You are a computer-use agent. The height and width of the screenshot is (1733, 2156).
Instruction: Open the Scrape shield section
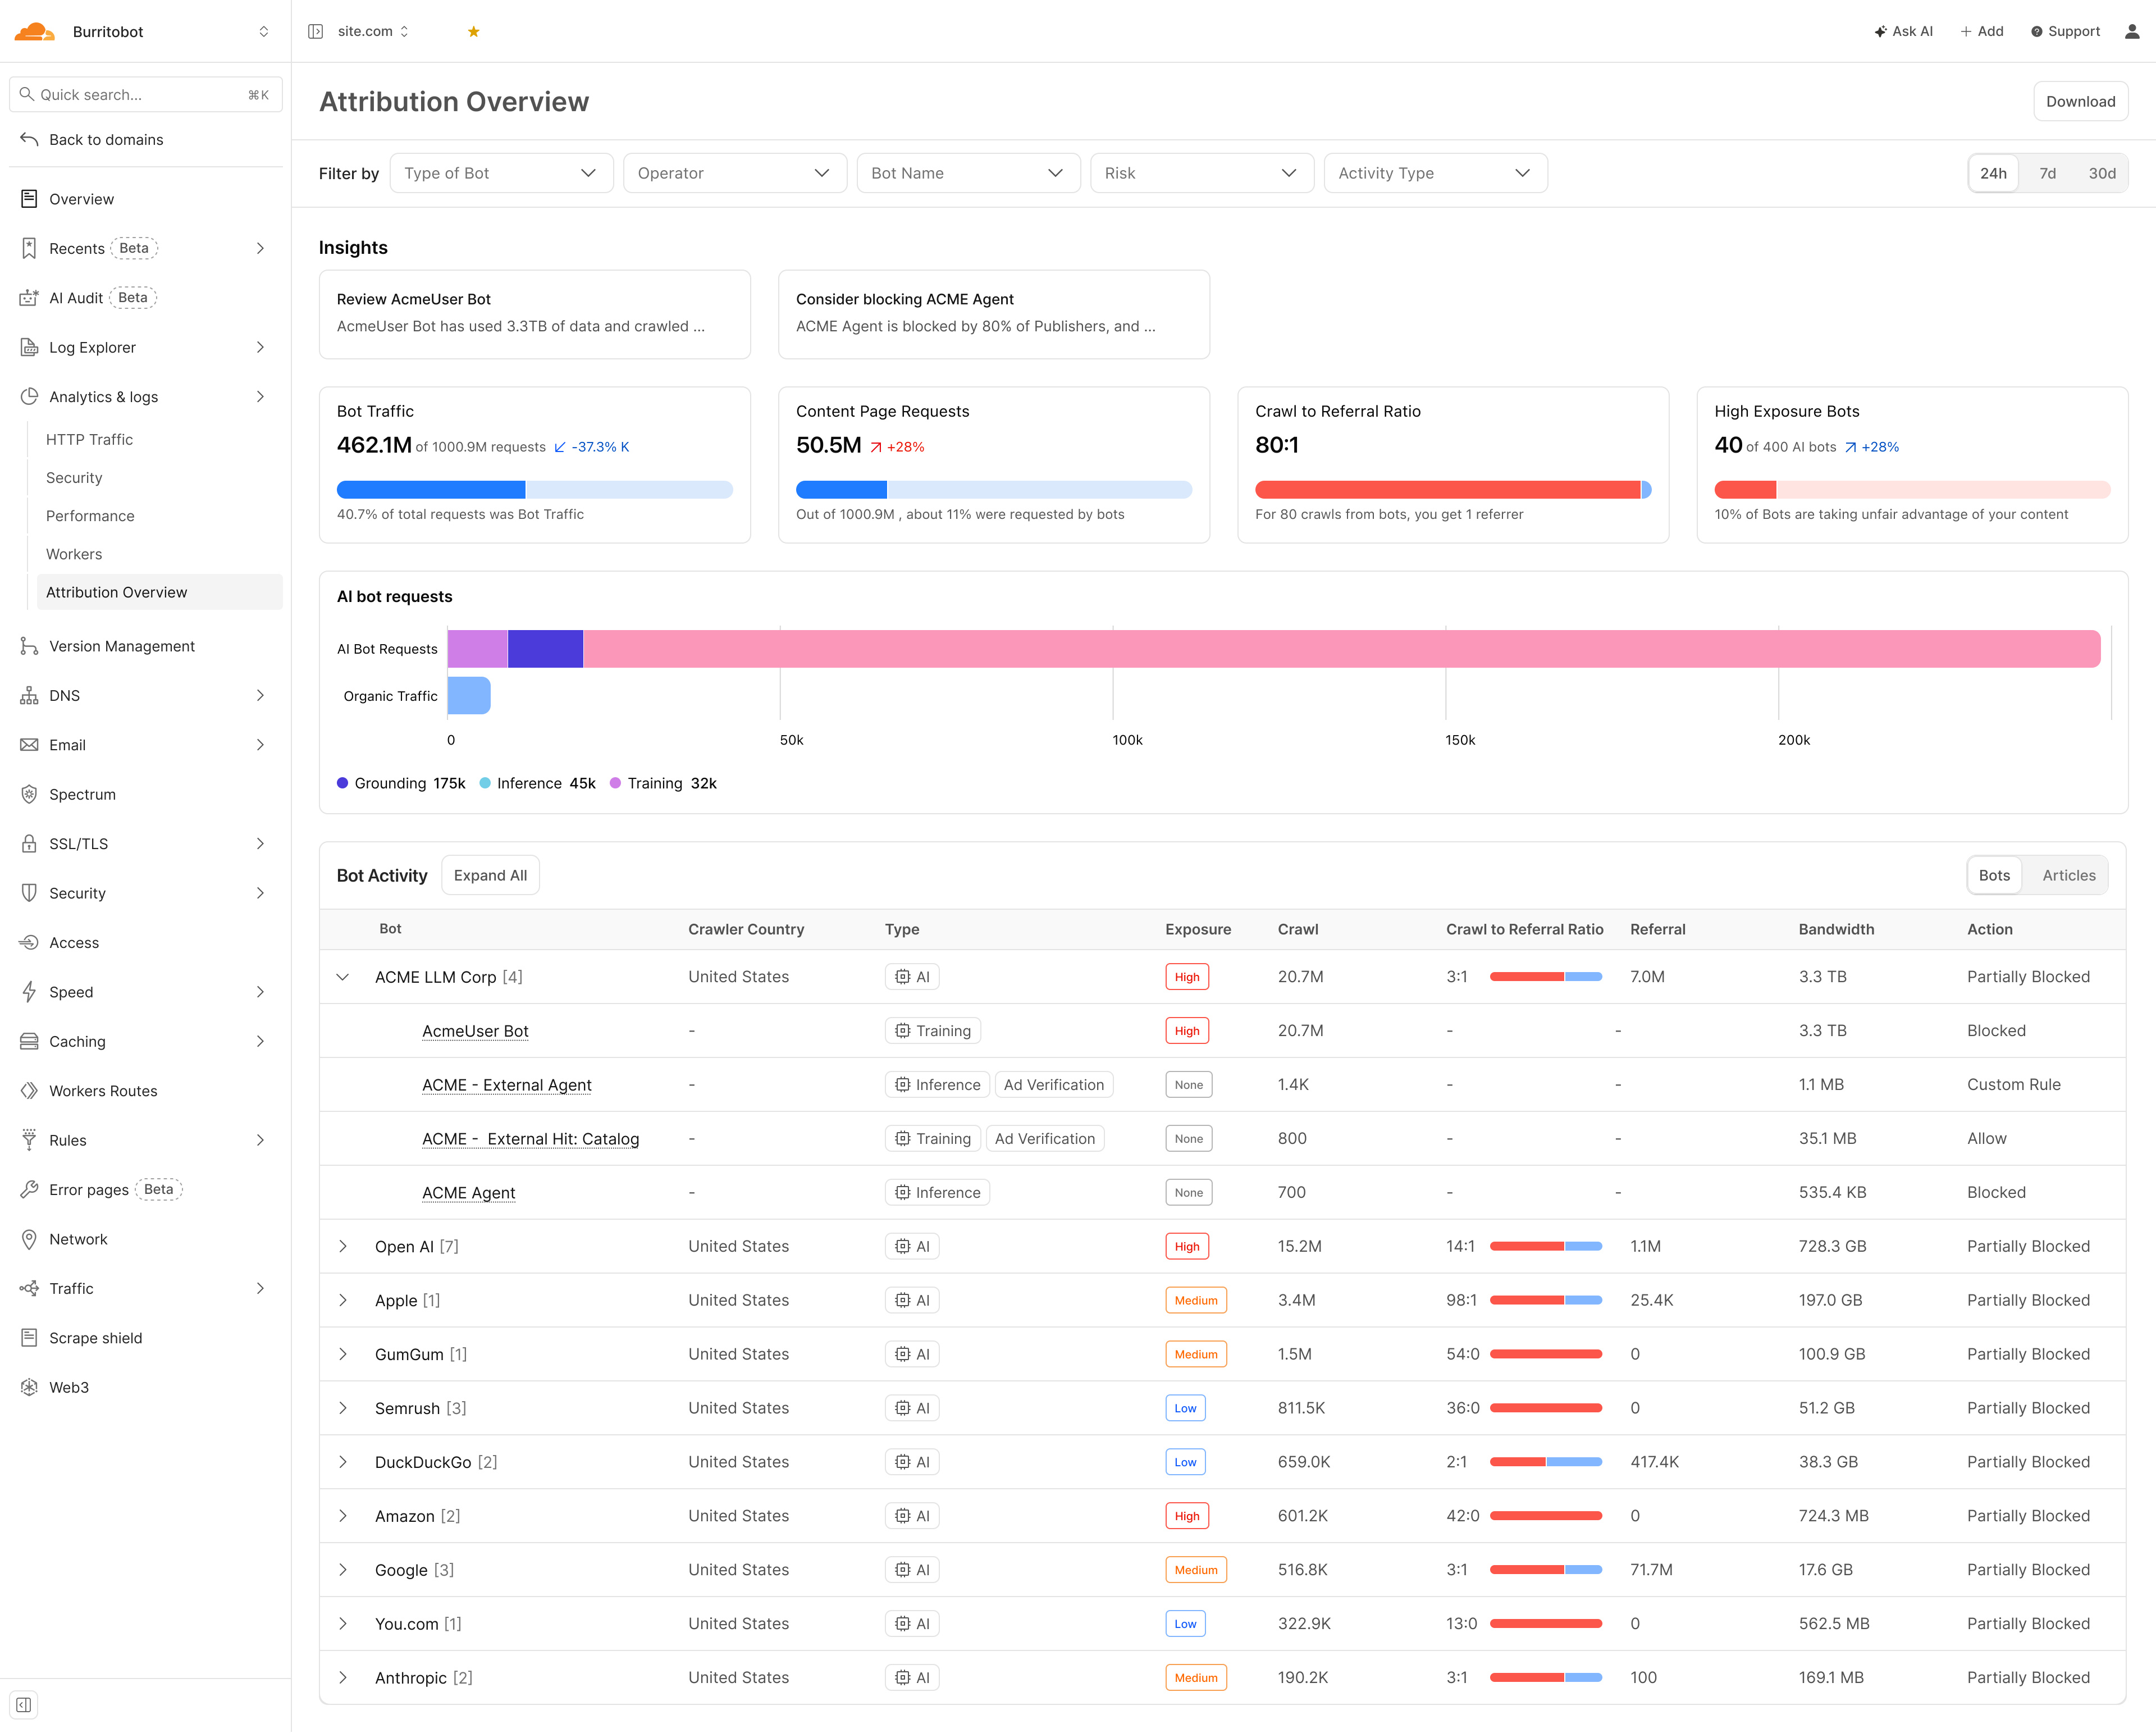(95, 1337)
